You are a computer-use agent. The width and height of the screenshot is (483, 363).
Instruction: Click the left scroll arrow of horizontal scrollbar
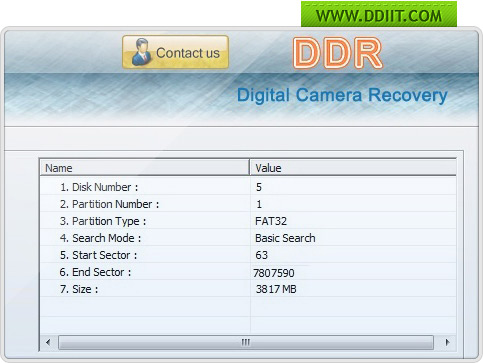coord(48,342)
